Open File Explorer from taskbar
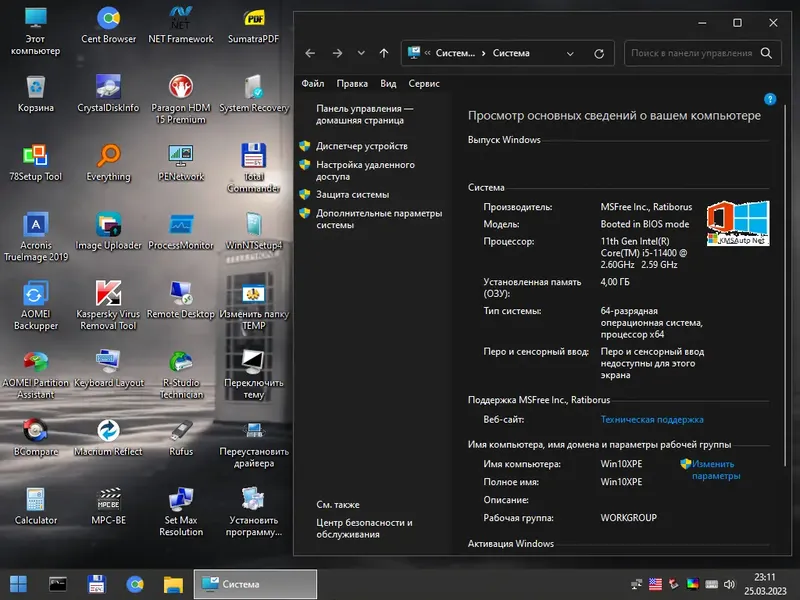Screen dimensions: 800x600 click(x=173, y=584)
